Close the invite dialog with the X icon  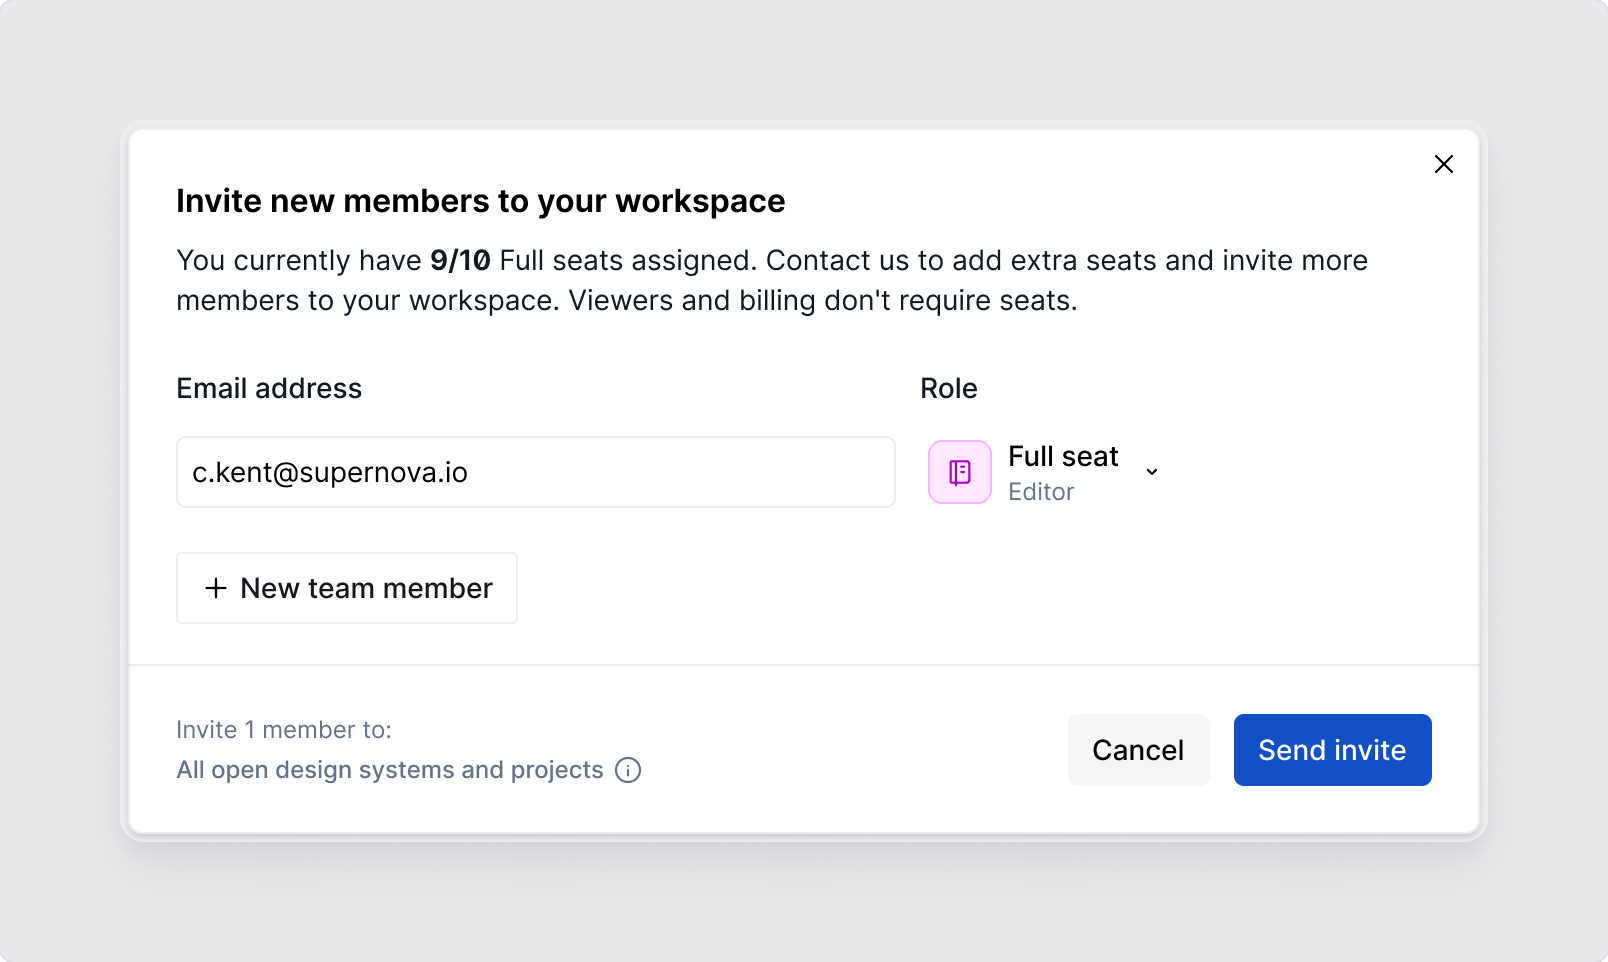[1443, 164]
